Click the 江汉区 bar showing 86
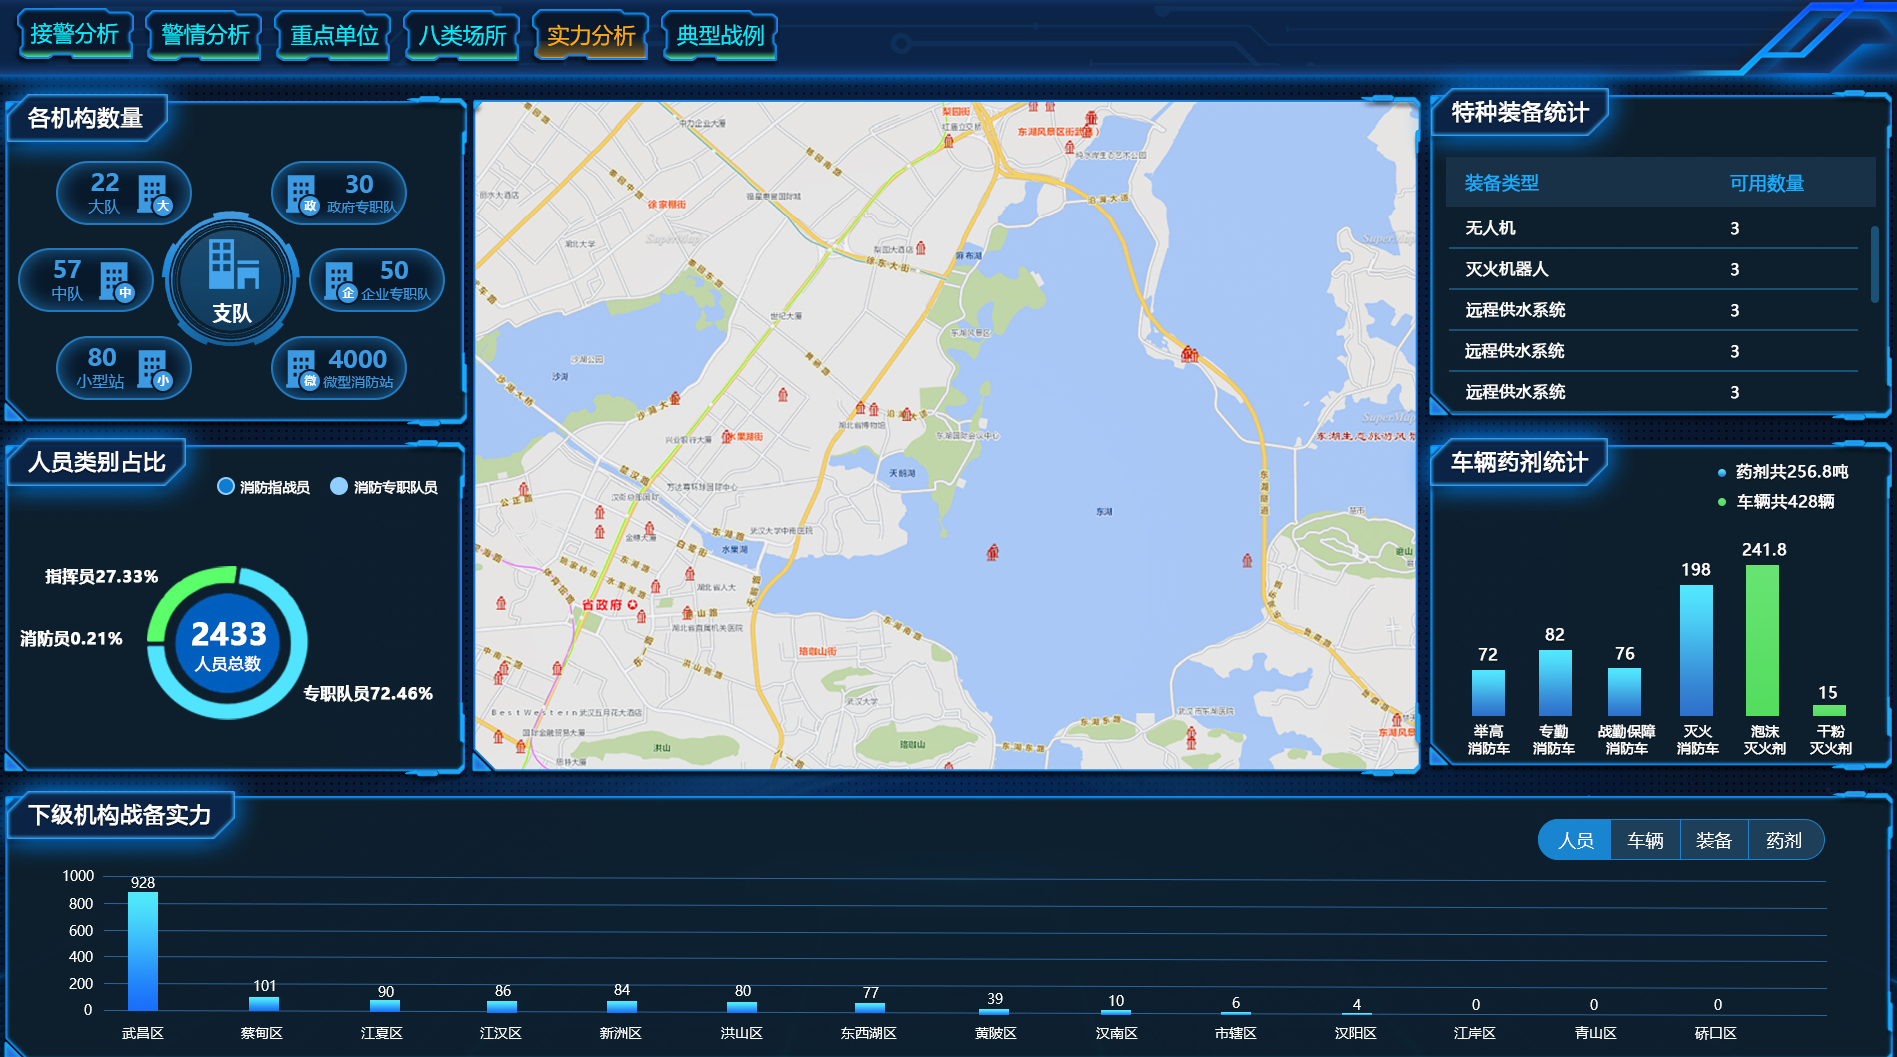The width and height of the screenshot is (1897, 1057). coord(502,1006)
